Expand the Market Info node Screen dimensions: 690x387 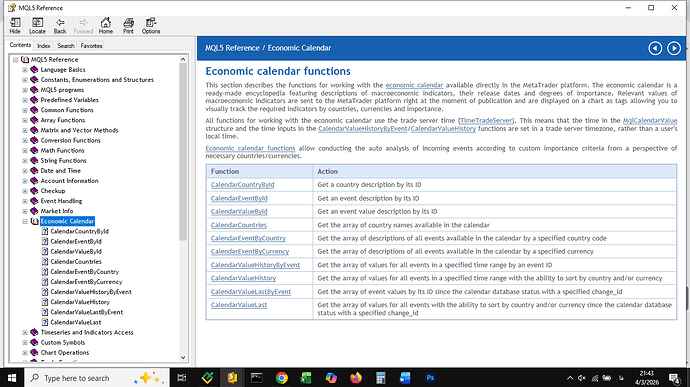click(x=25, y=211)
